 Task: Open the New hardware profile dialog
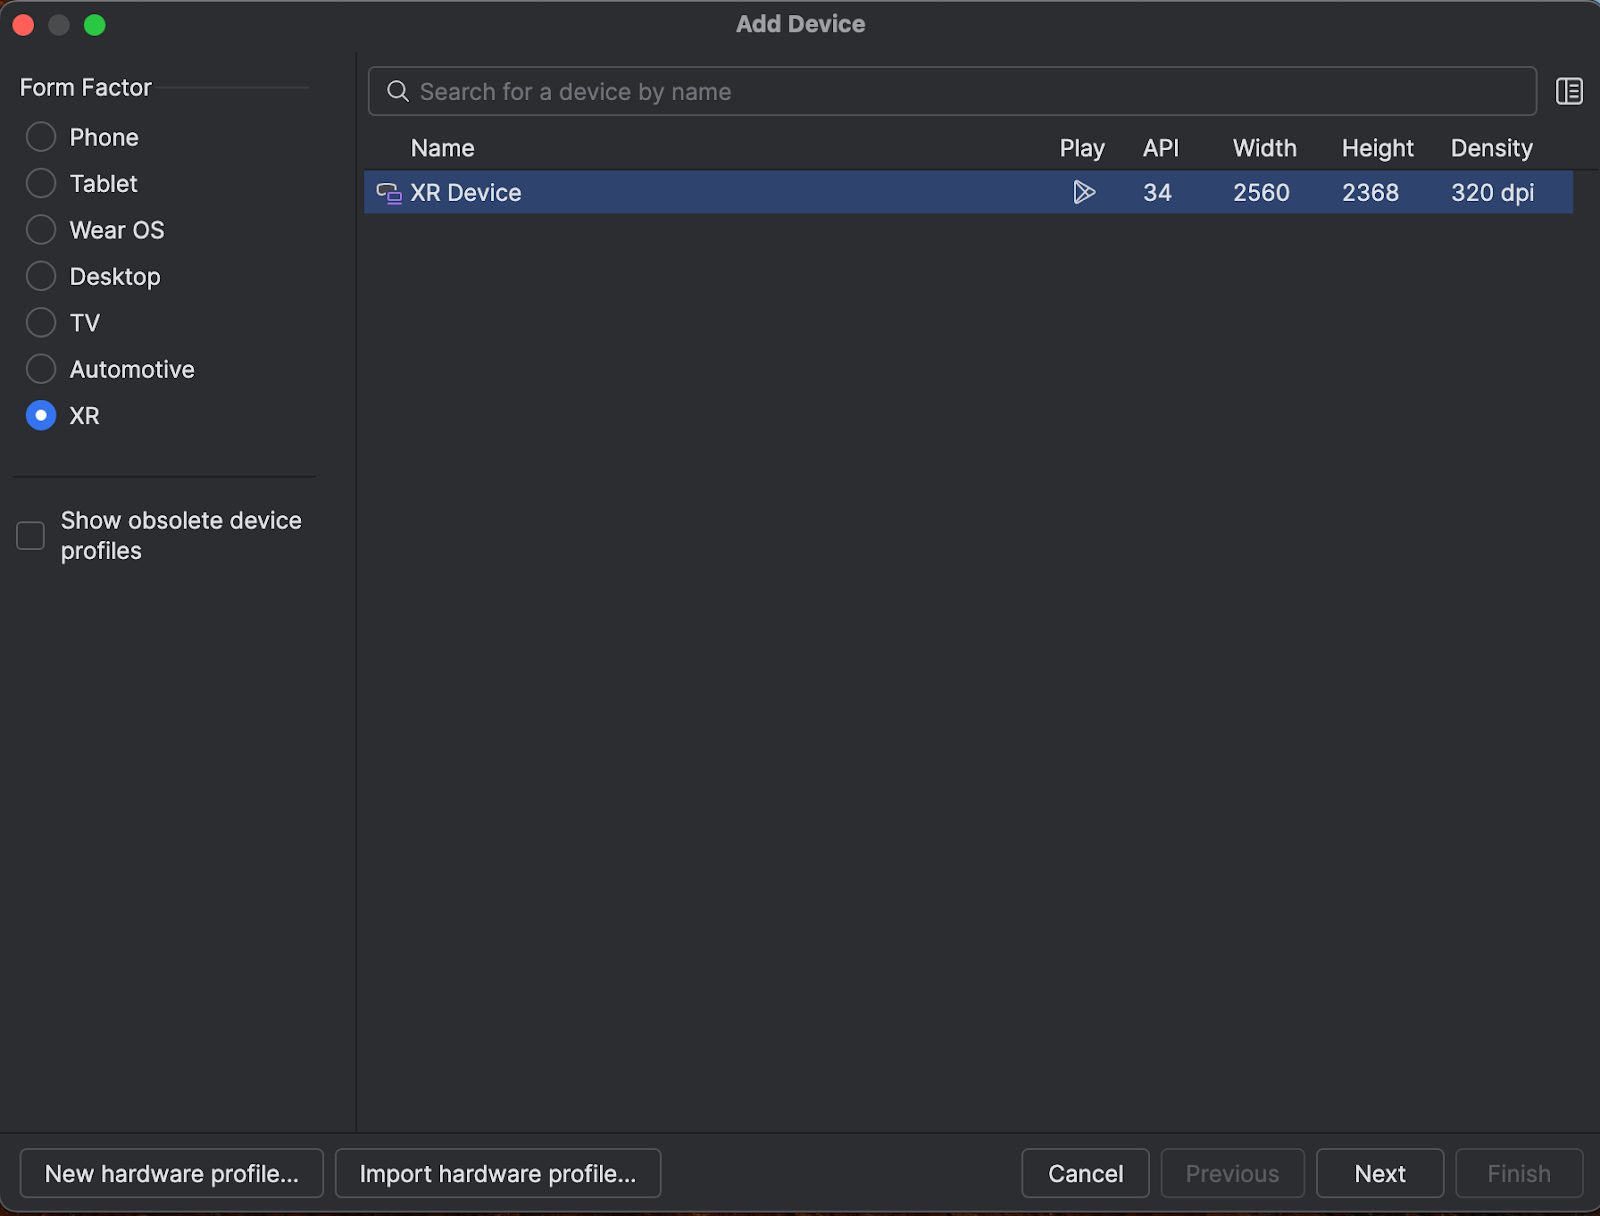coord(172,1173)
